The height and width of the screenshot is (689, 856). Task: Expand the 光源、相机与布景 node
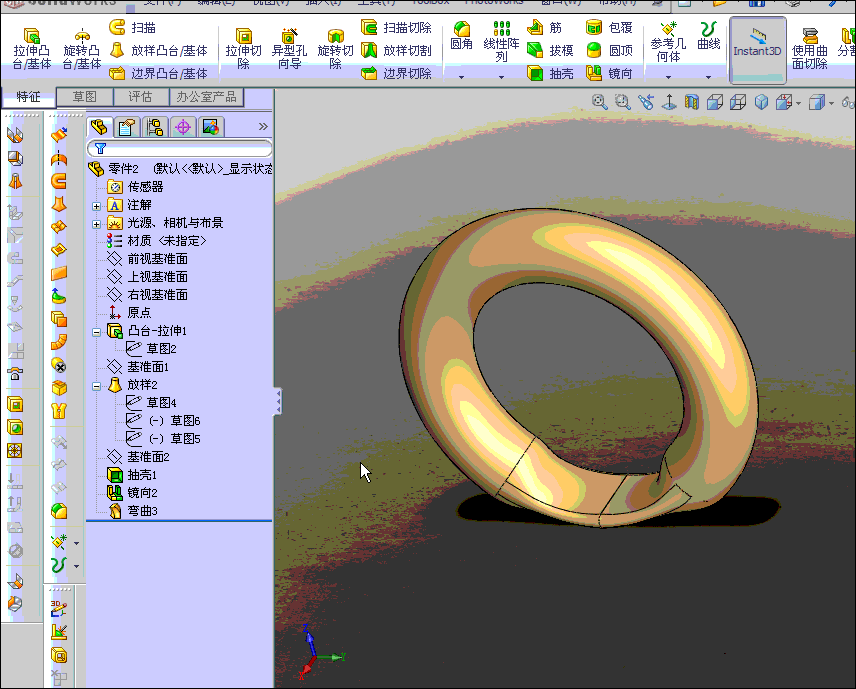tap(97, 224)
